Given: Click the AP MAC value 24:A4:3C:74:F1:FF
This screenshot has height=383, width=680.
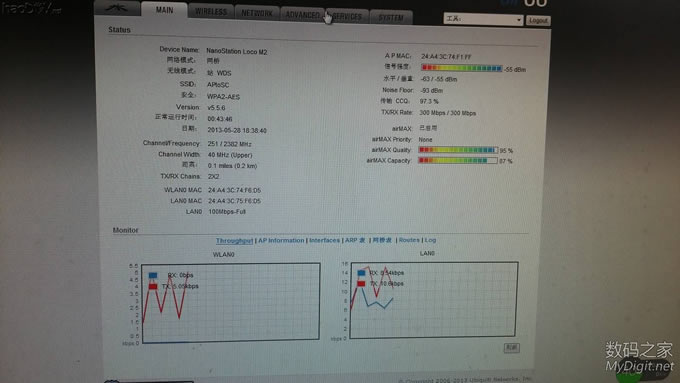Looking at the screenshot, I should 446,57.
